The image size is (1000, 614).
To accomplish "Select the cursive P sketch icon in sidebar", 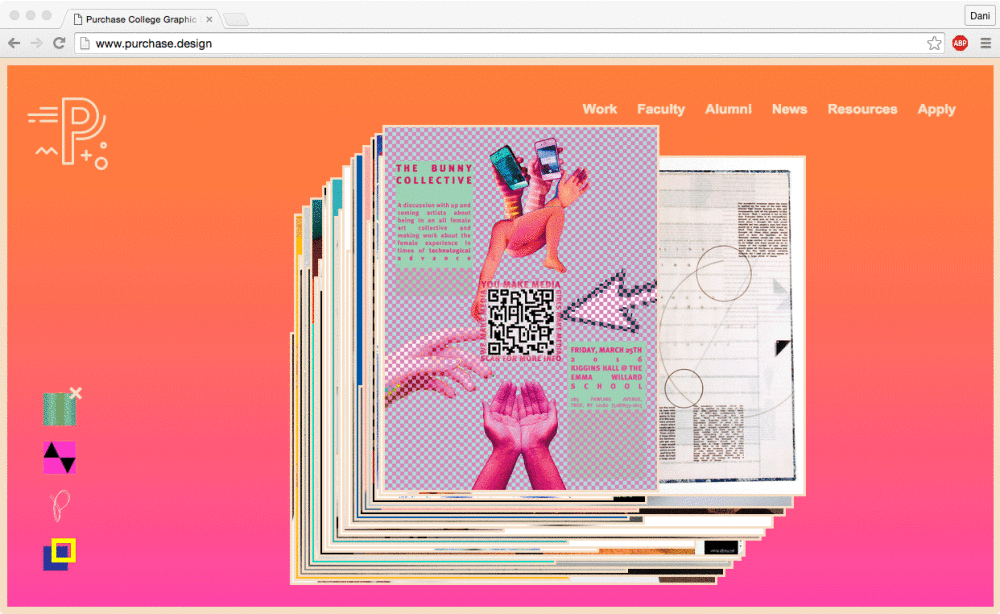I will 57,506.
